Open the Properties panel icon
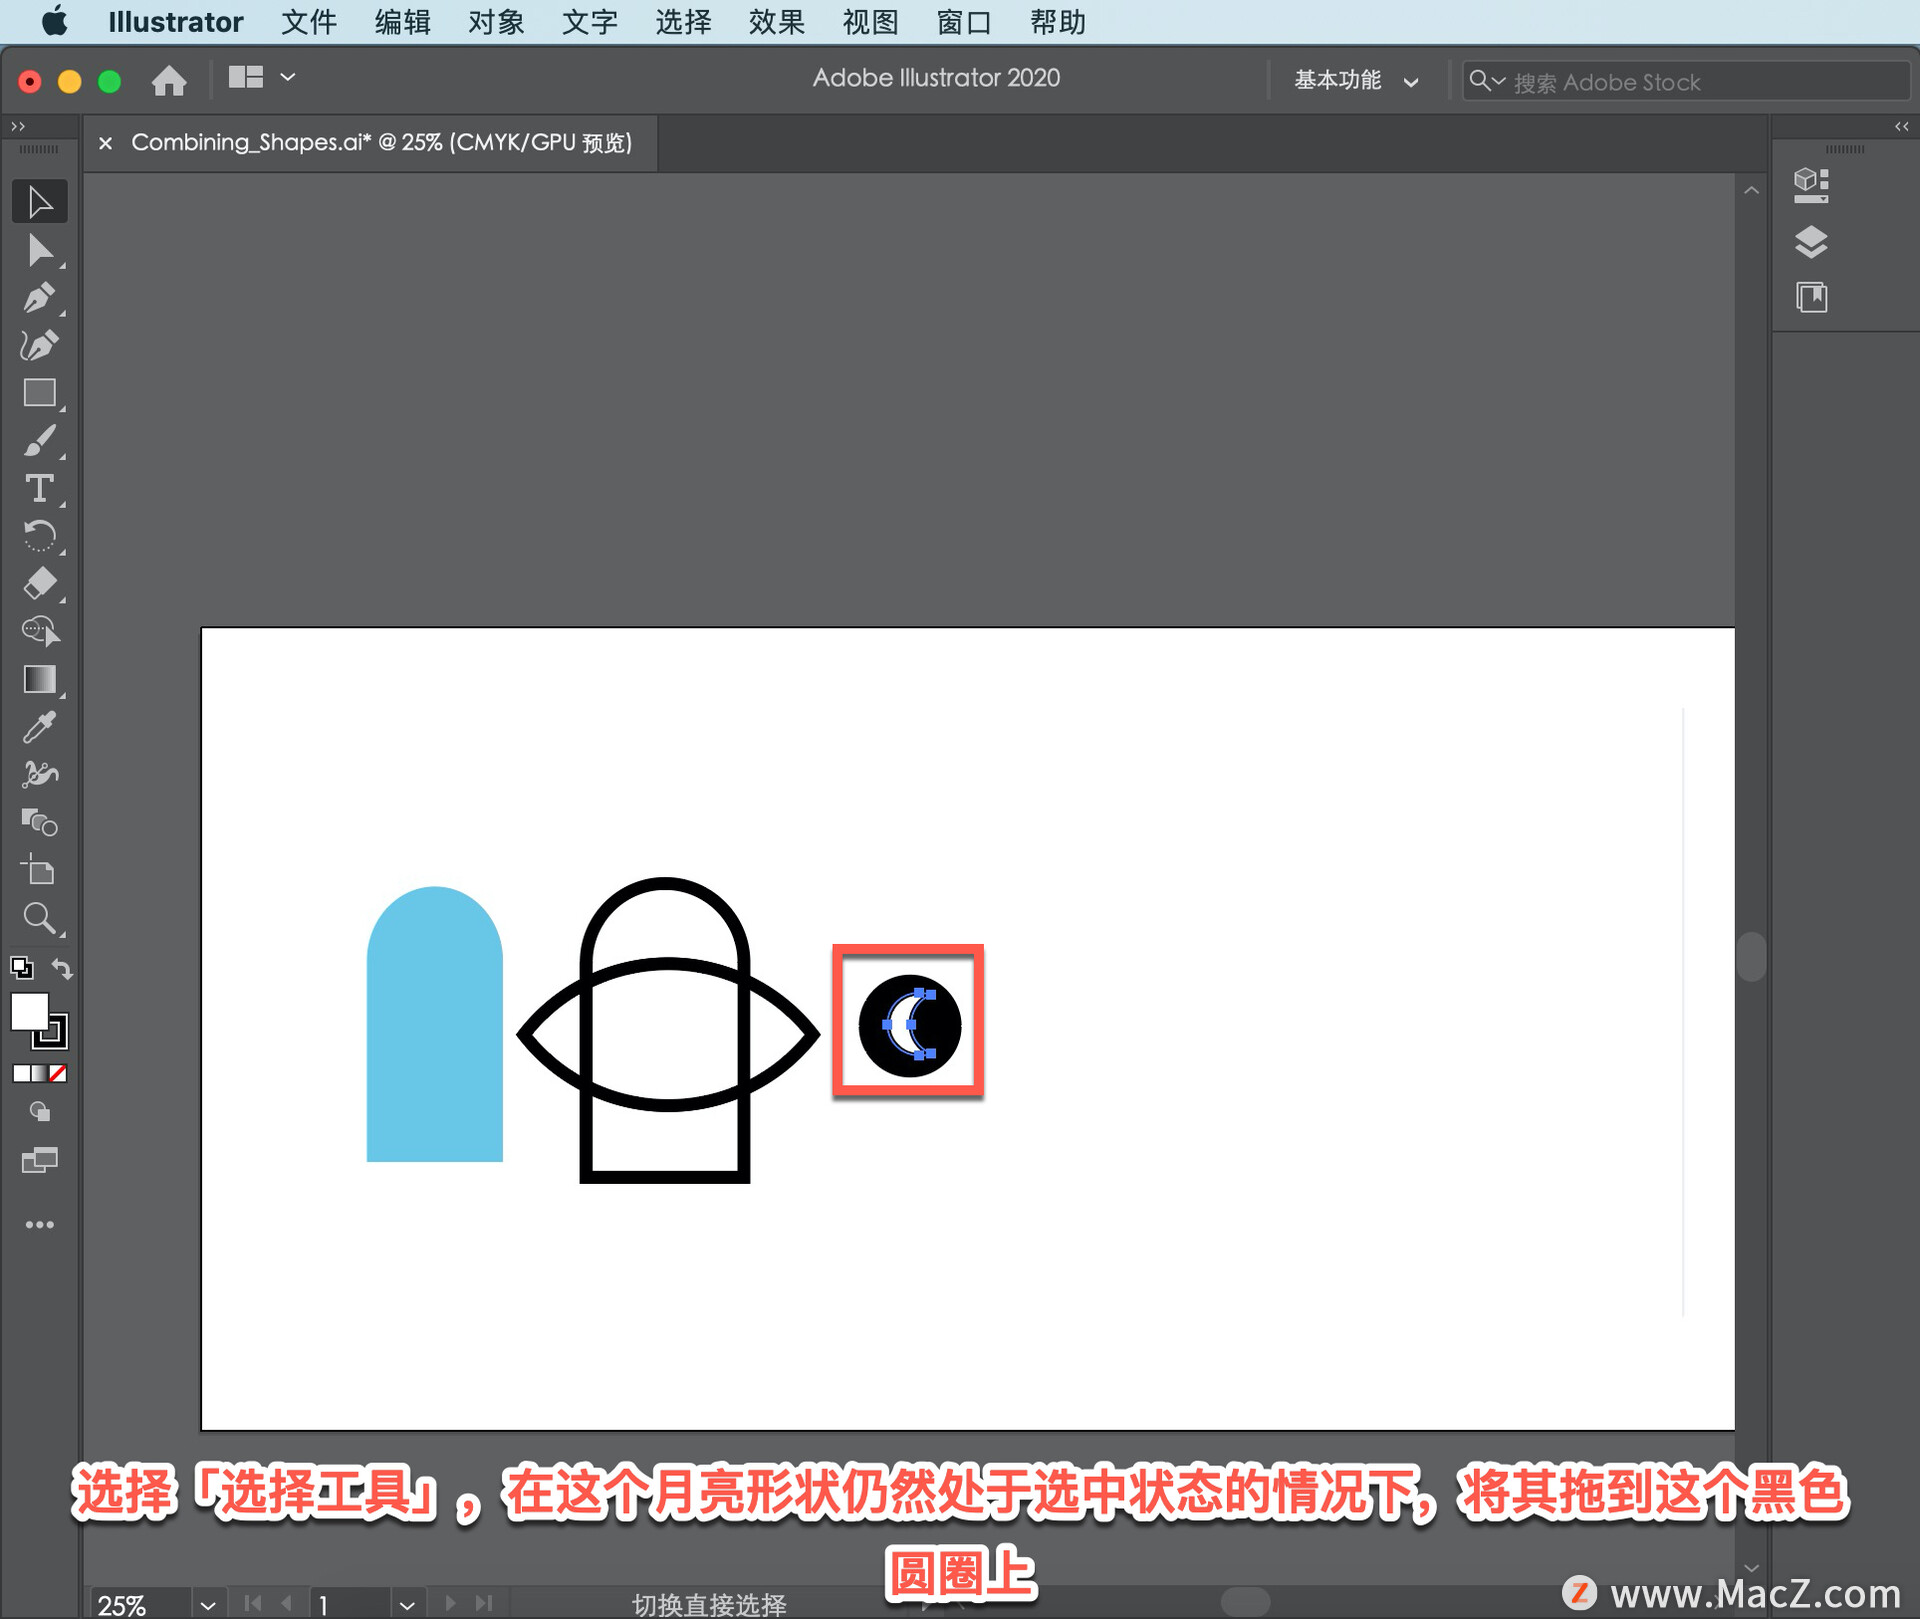This screenshot has width=1920, height=1619. coord(1810,185)
